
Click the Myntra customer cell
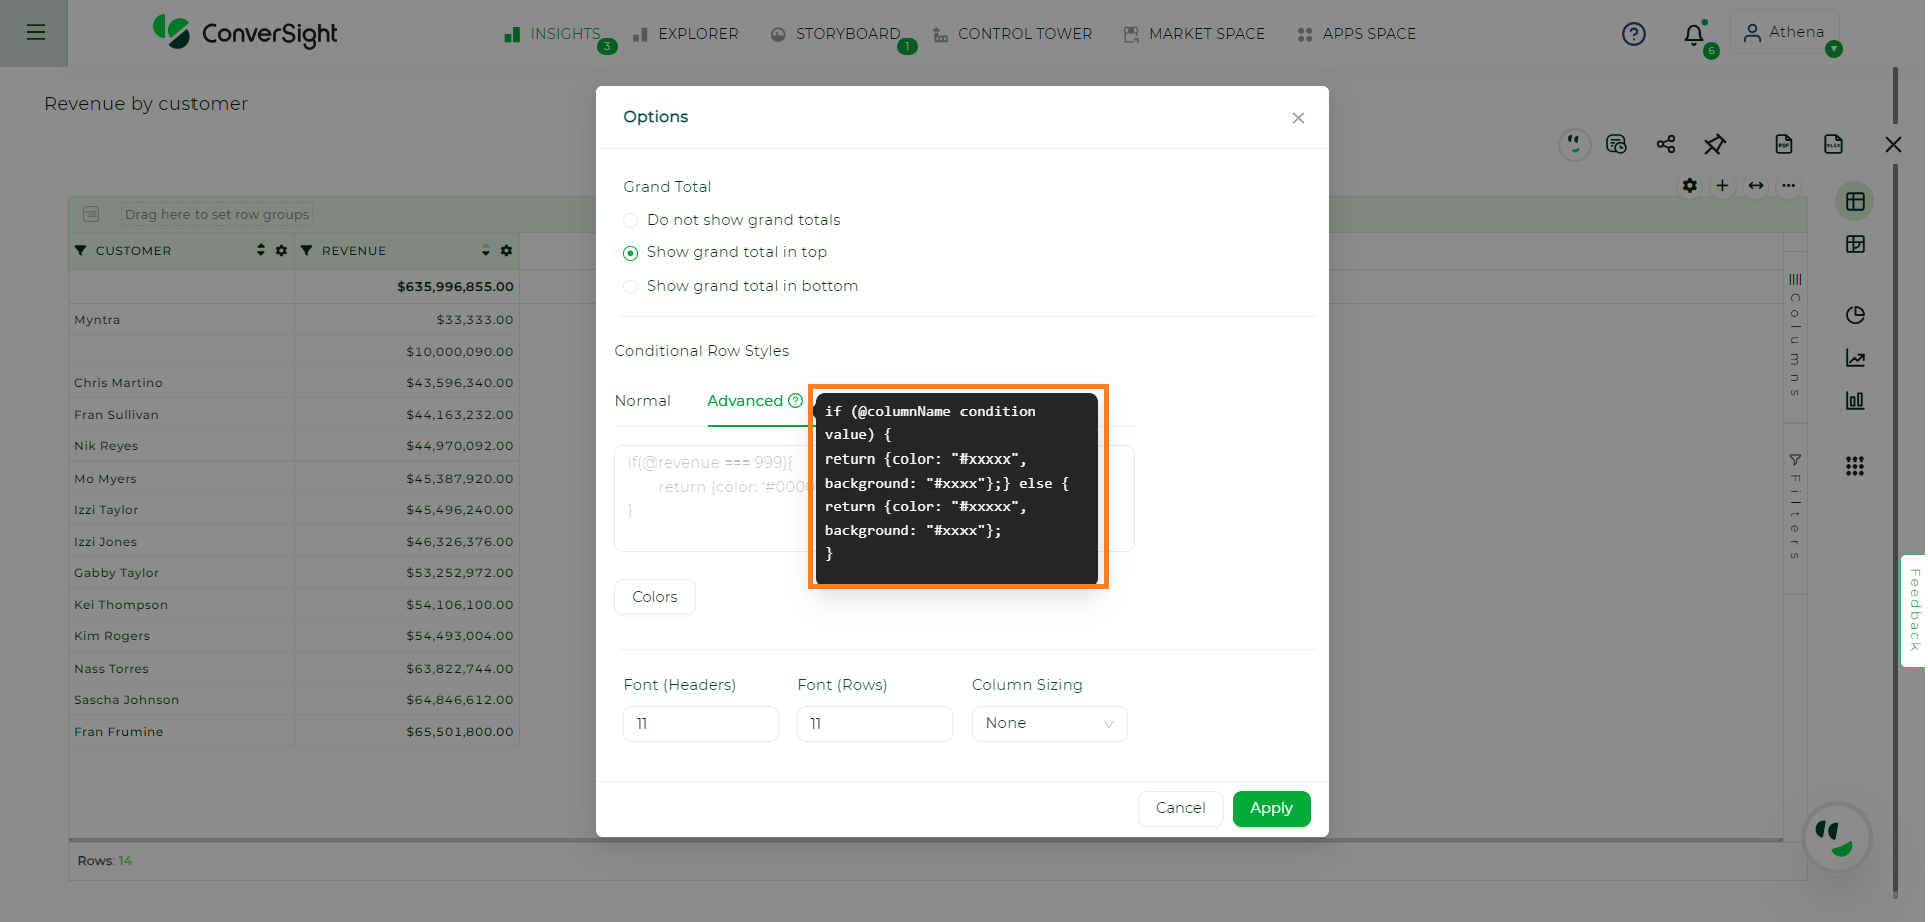(x=182, y=320)
